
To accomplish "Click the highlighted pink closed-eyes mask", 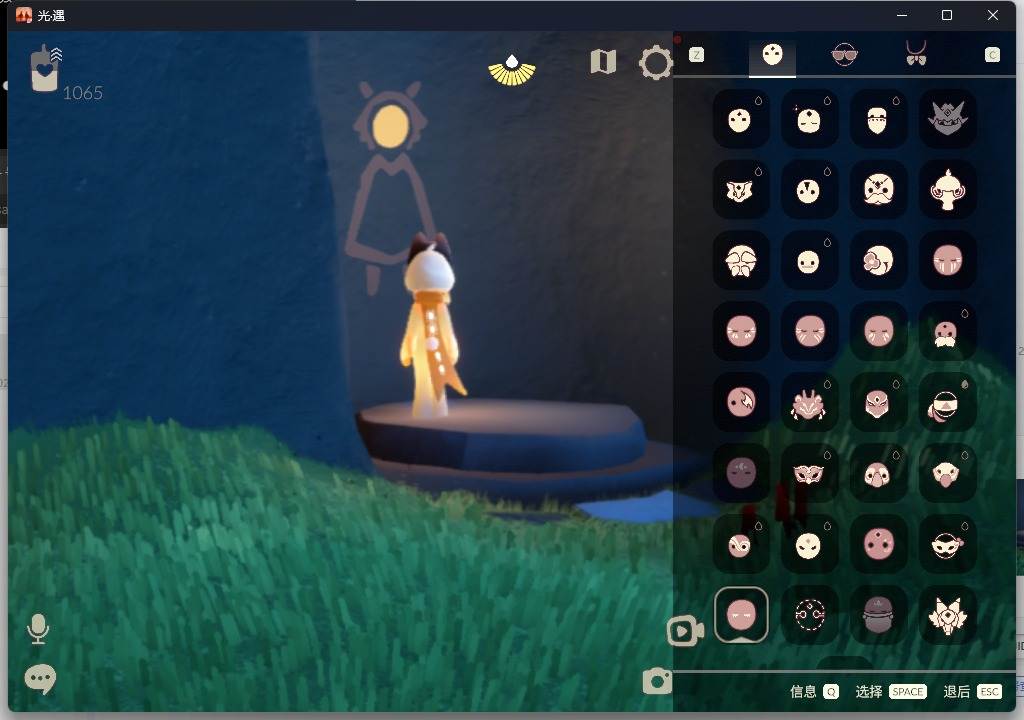I will 741,614.
